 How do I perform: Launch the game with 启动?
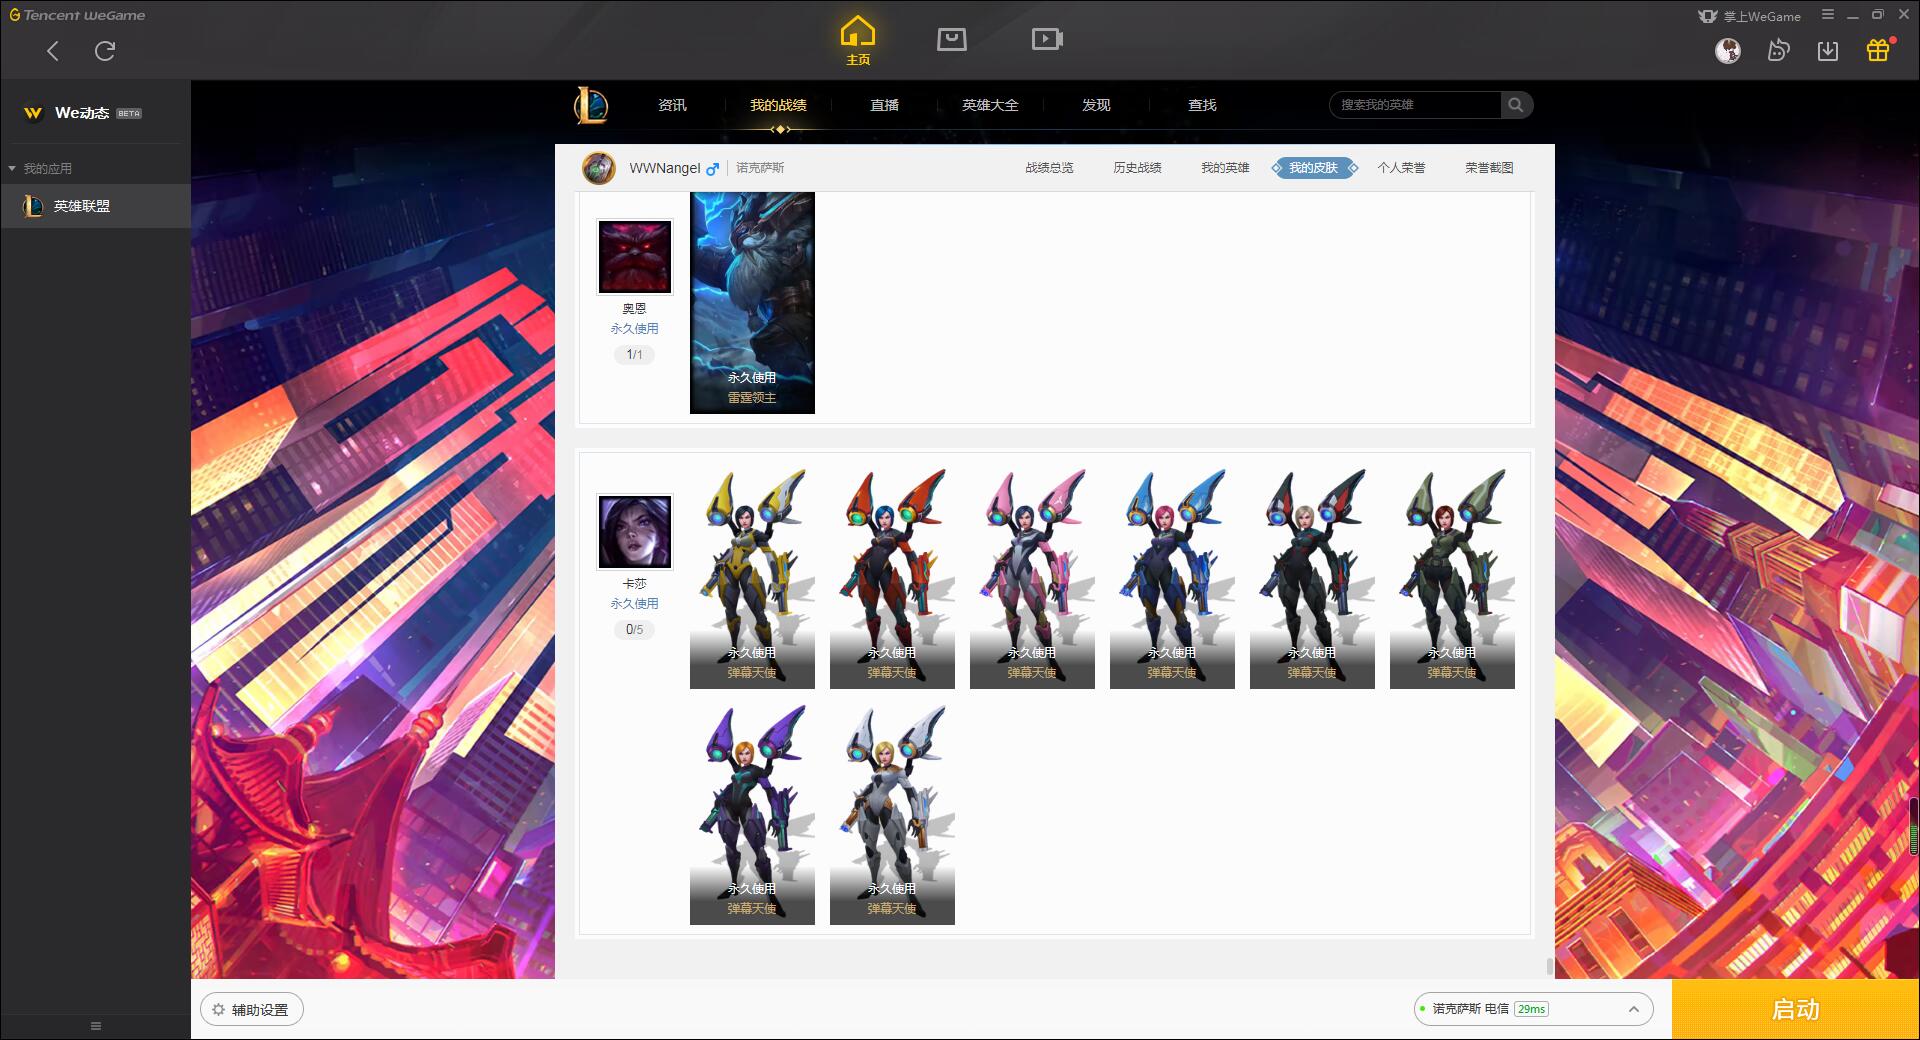pyautogui.click(x=1795, y=1009)
